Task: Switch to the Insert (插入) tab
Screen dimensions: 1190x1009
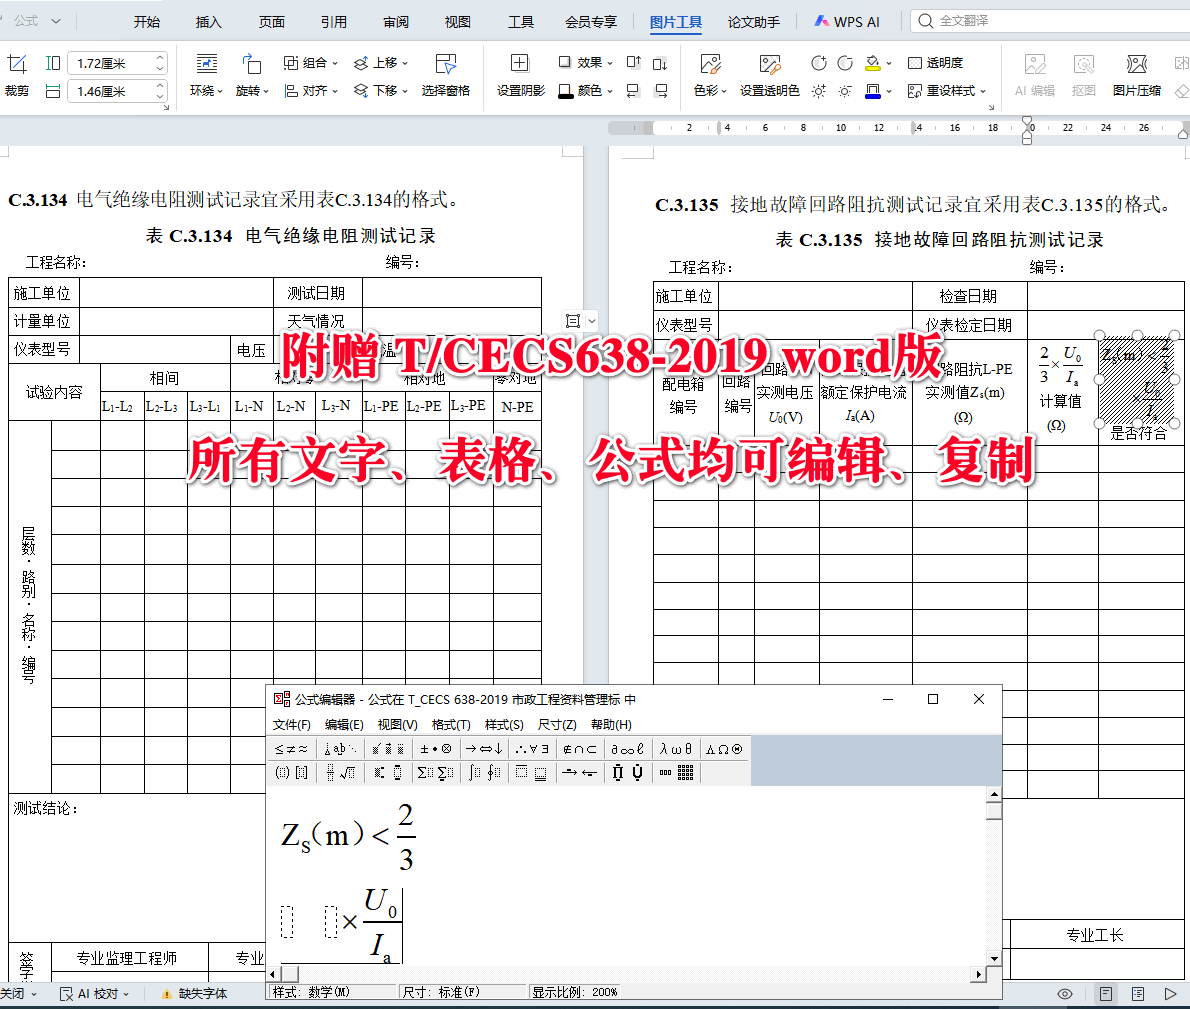Action: click(209, 22)
